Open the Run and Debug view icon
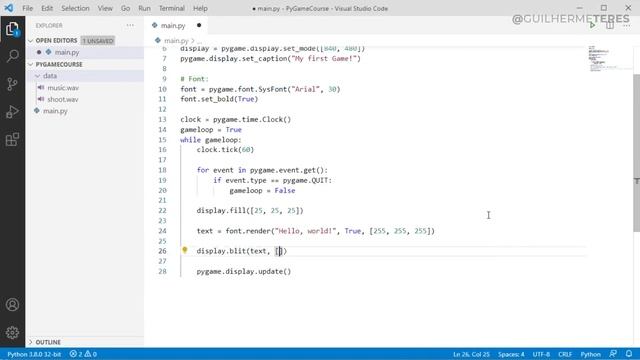The height and width of the screenshot is (360, 640). click(x=12, y=111)
